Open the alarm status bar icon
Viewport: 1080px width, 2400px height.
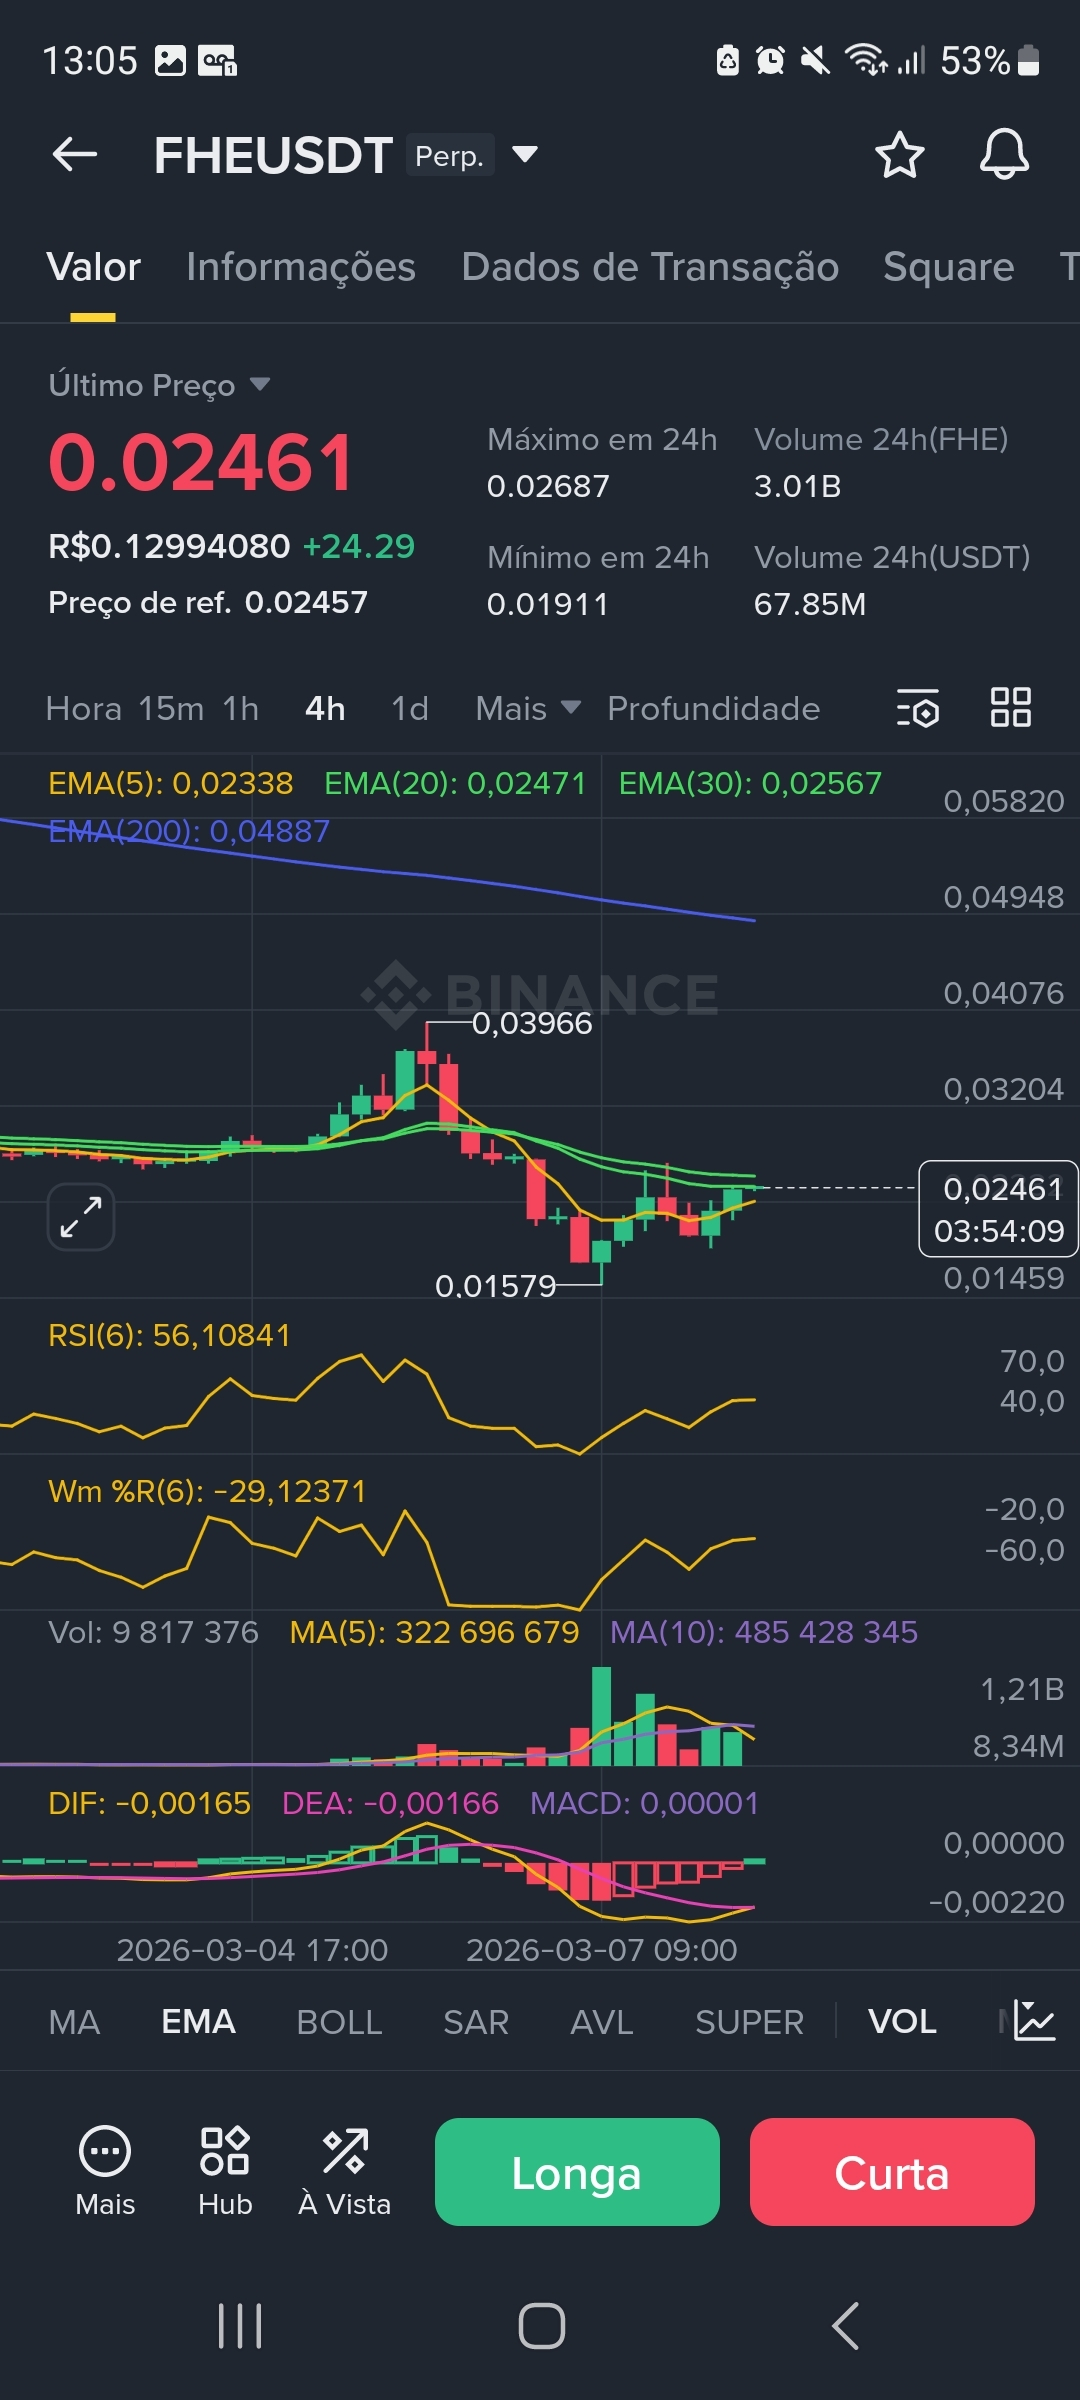(770, 61)
